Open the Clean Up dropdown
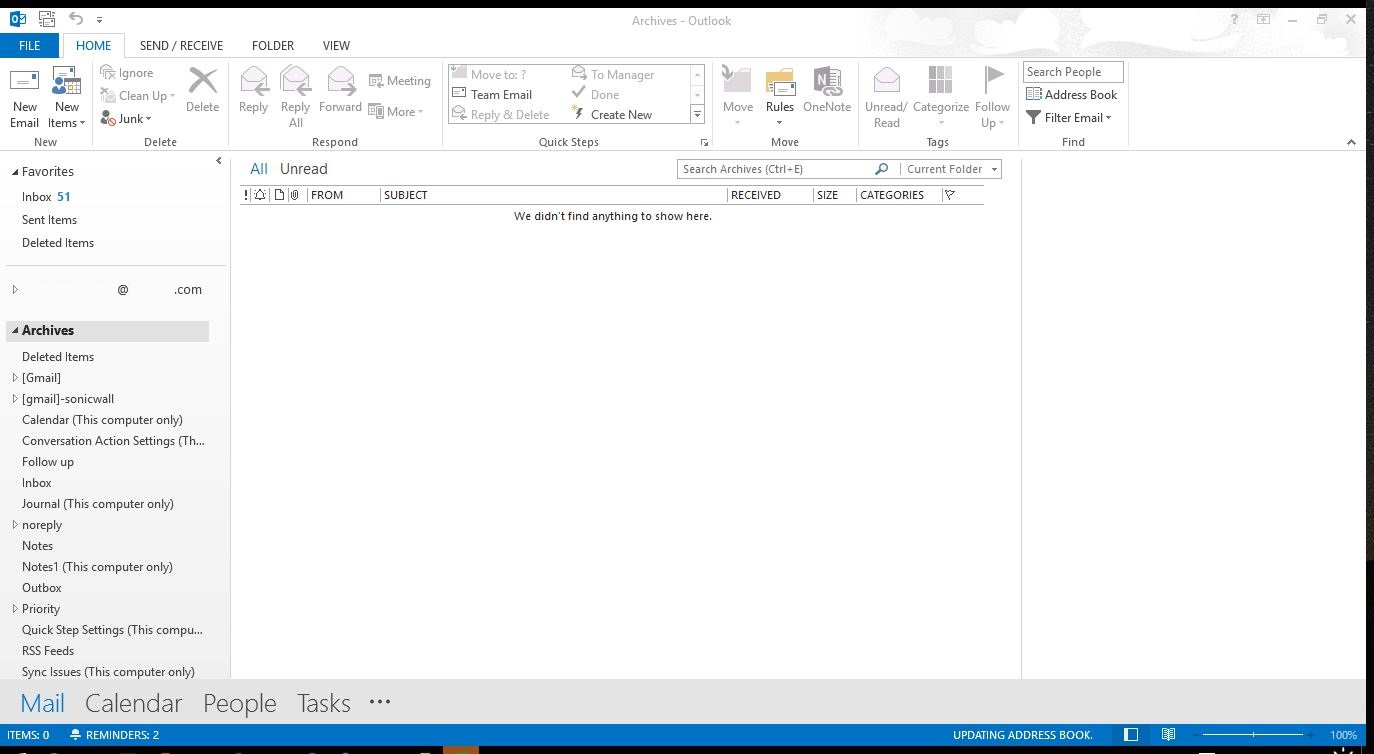The height and width of the screenshot is (754, 1374). (138, 96)
